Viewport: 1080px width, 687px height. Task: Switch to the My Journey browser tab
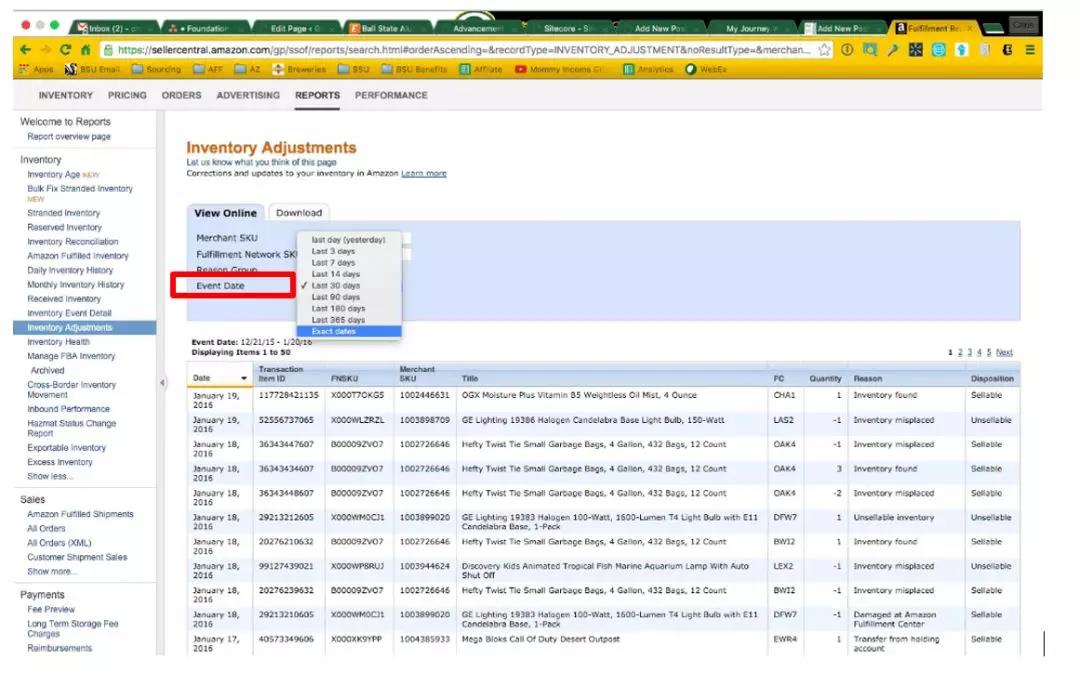[x=749, y=28]
